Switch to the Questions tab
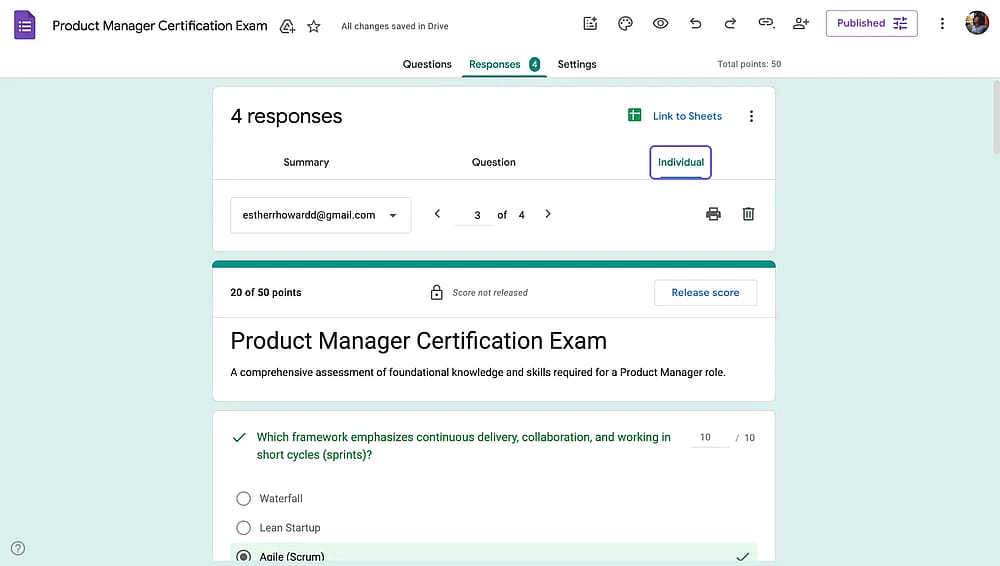The image size is (1000, 566). (427, 64)
